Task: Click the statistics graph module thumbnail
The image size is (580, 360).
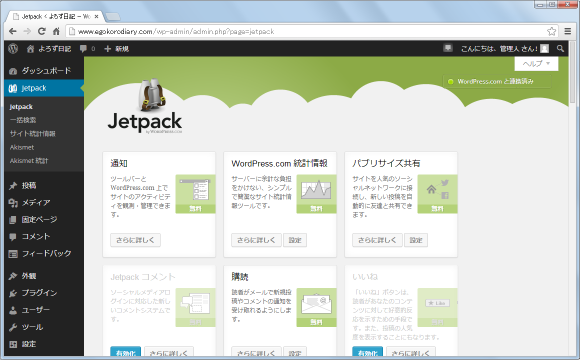Action: [316, 194]
